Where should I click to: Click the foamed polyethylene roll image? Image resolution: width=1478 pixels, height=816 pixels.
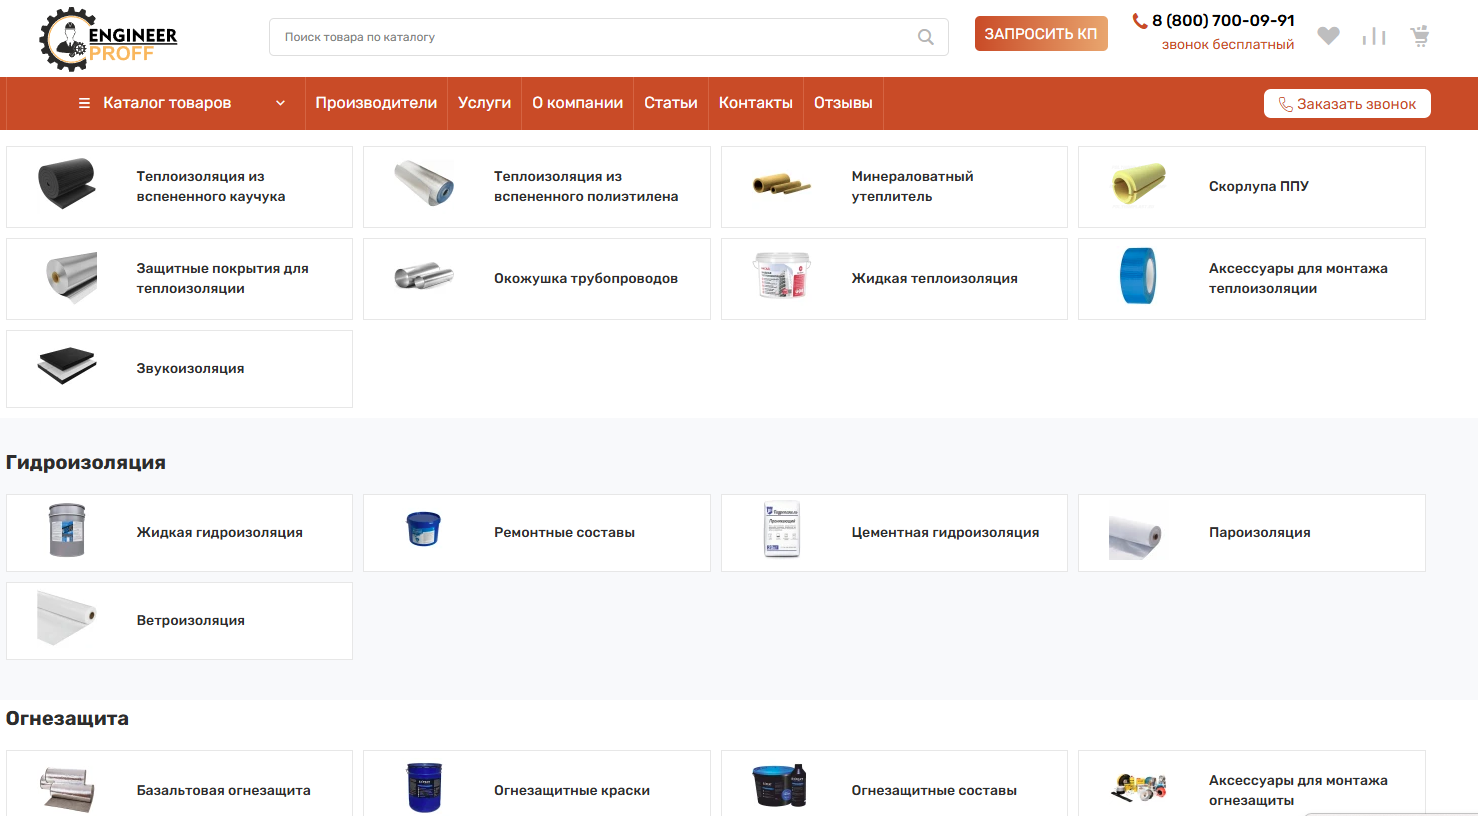424,183
